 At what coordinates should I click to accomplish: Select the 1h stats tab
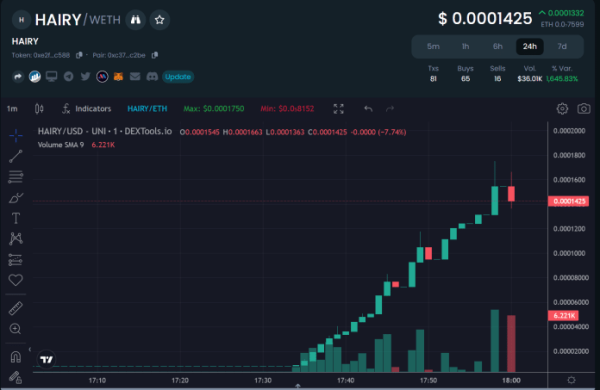465,47
